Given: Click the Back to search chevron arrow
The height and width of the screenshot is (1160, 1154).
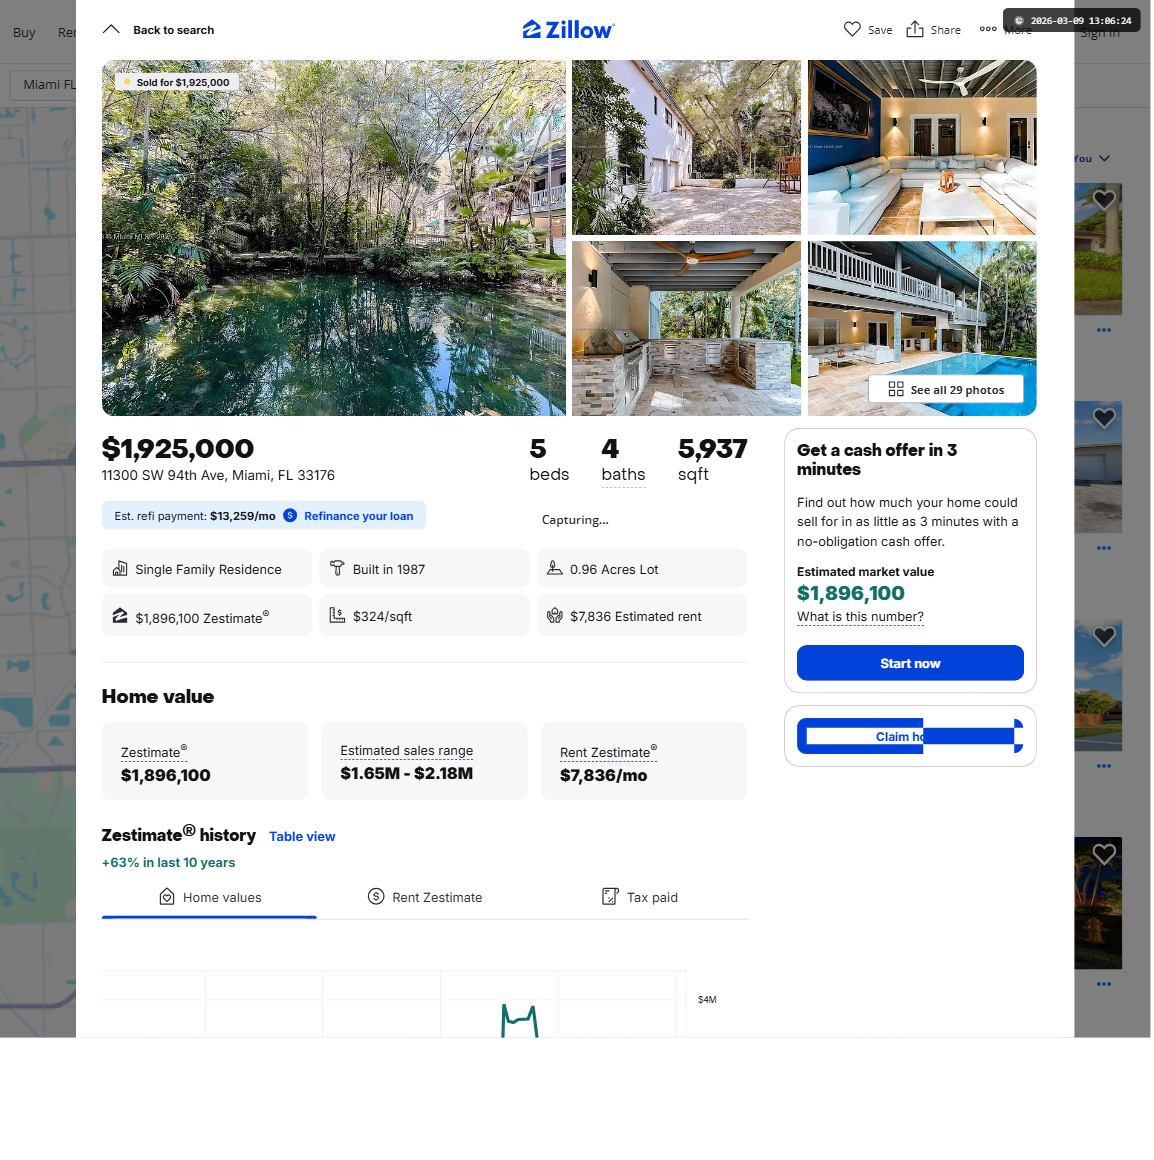Looking at the screenshot, I should click(x=111, y=30).
